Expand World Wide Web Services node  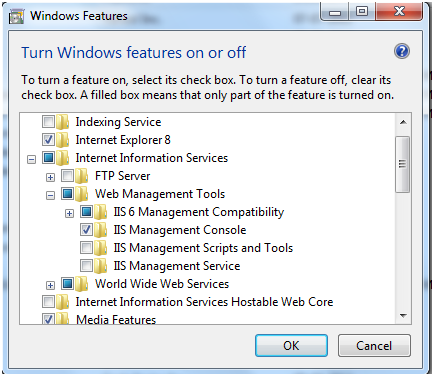pyautogui.click(x=50, y=285)
